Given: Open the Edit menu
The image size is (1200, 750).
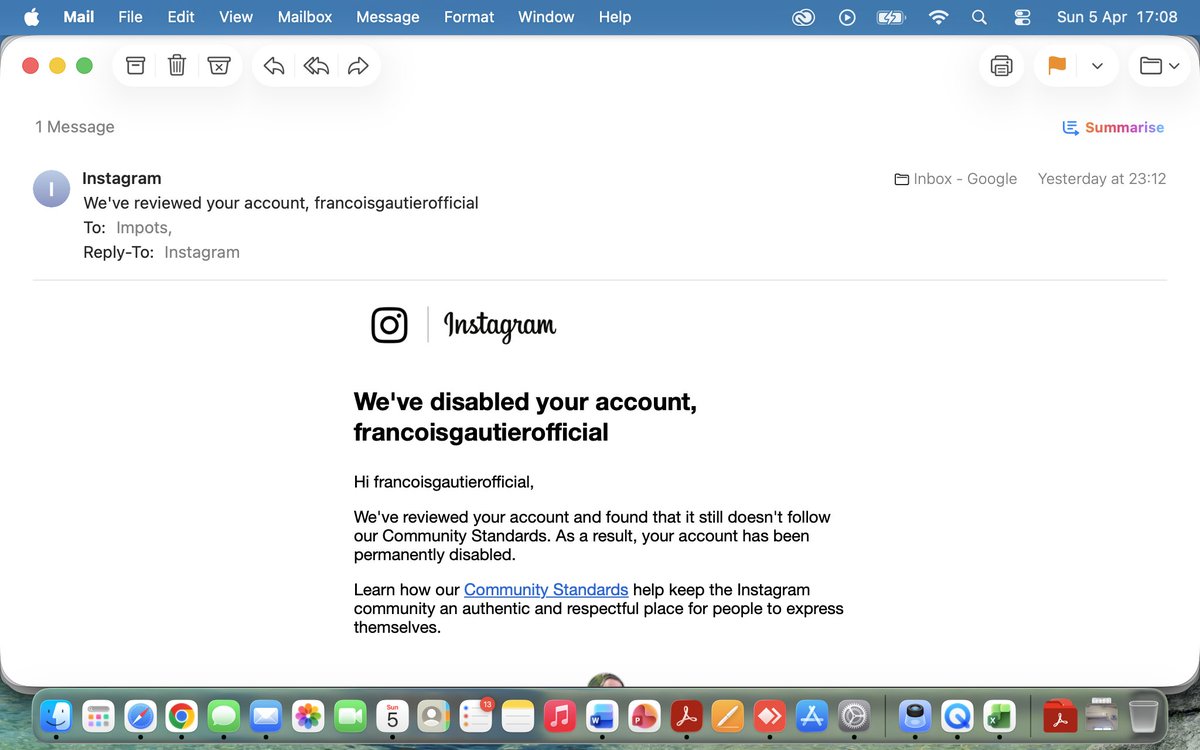Looking at the screenshot, I should pyautogui.click(x=181, y=17).
